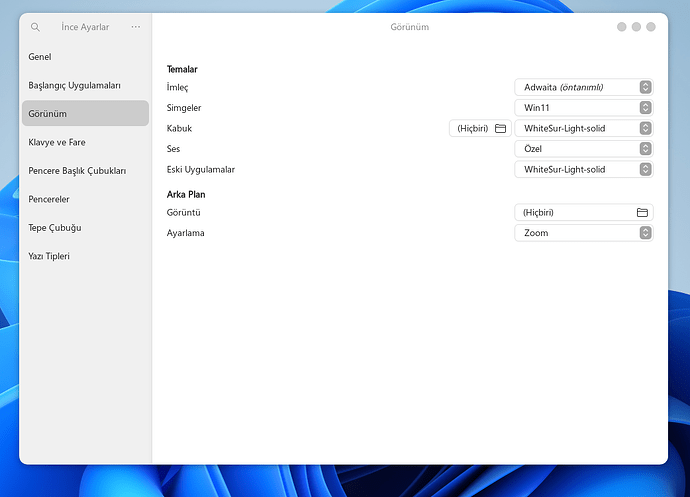690x497 pixels.
Task: Open Klavye ve Fare settings
Action: (85, 142)
